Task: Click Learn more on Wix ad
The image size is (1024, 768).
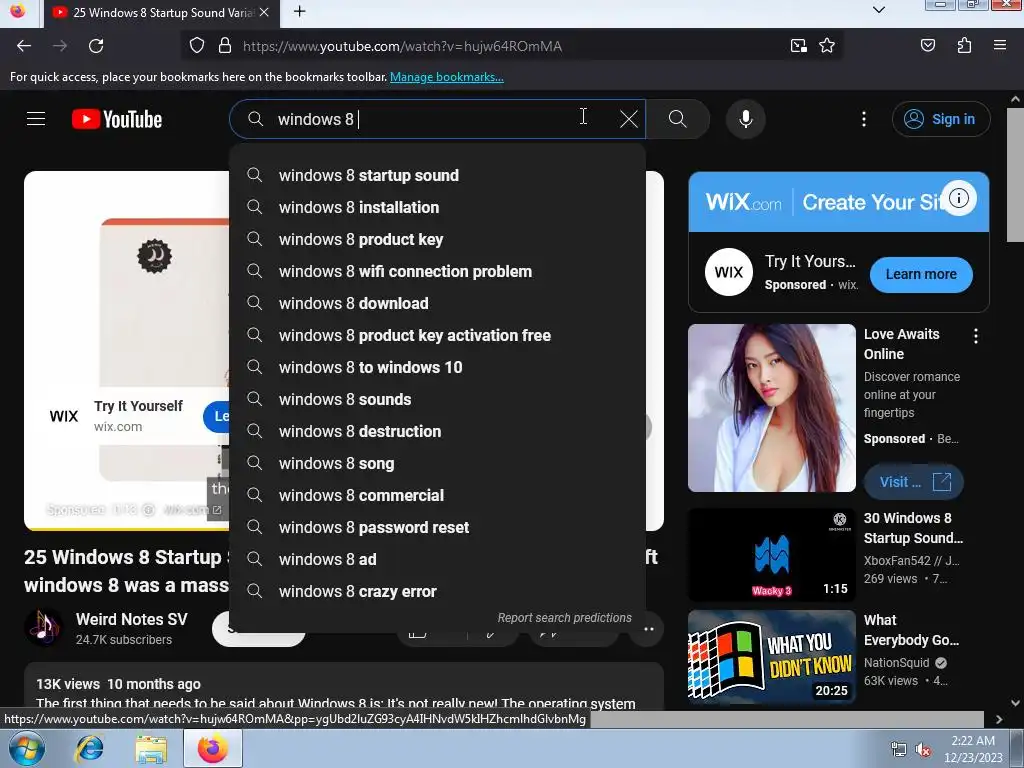Action: 921,274
